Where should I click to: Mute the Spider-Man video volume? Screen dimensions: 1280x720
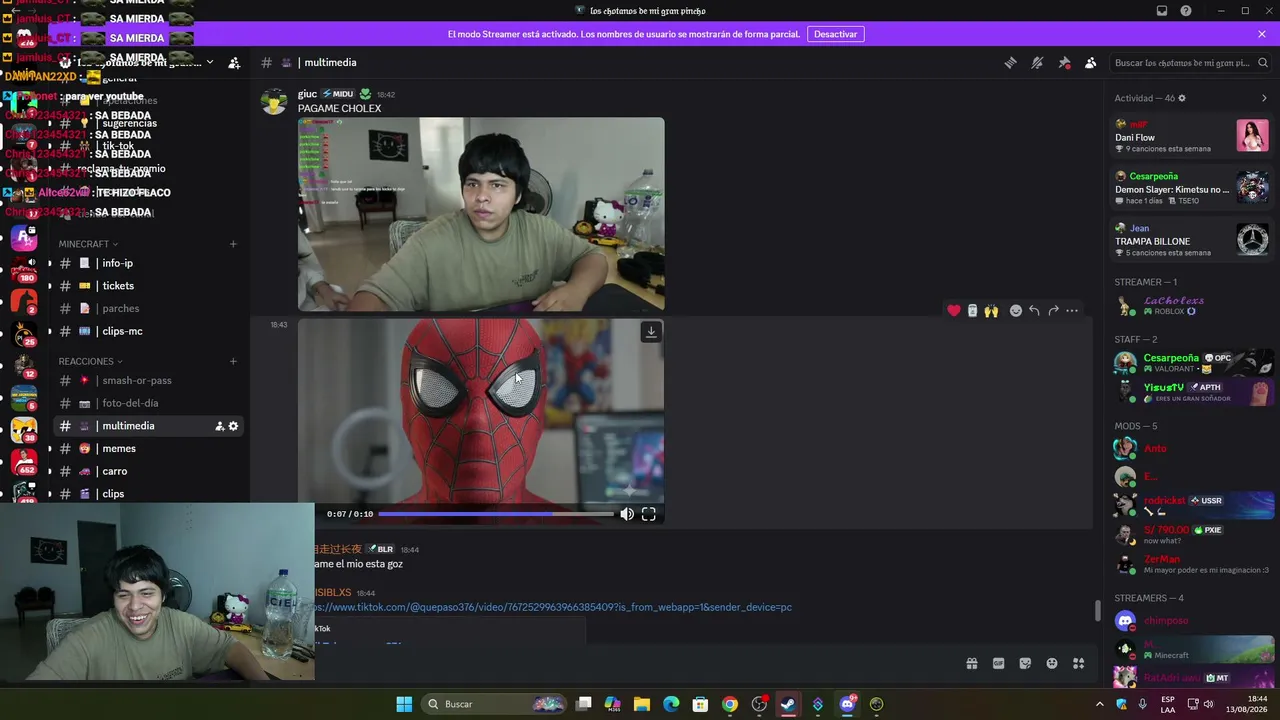coord(627,514)
